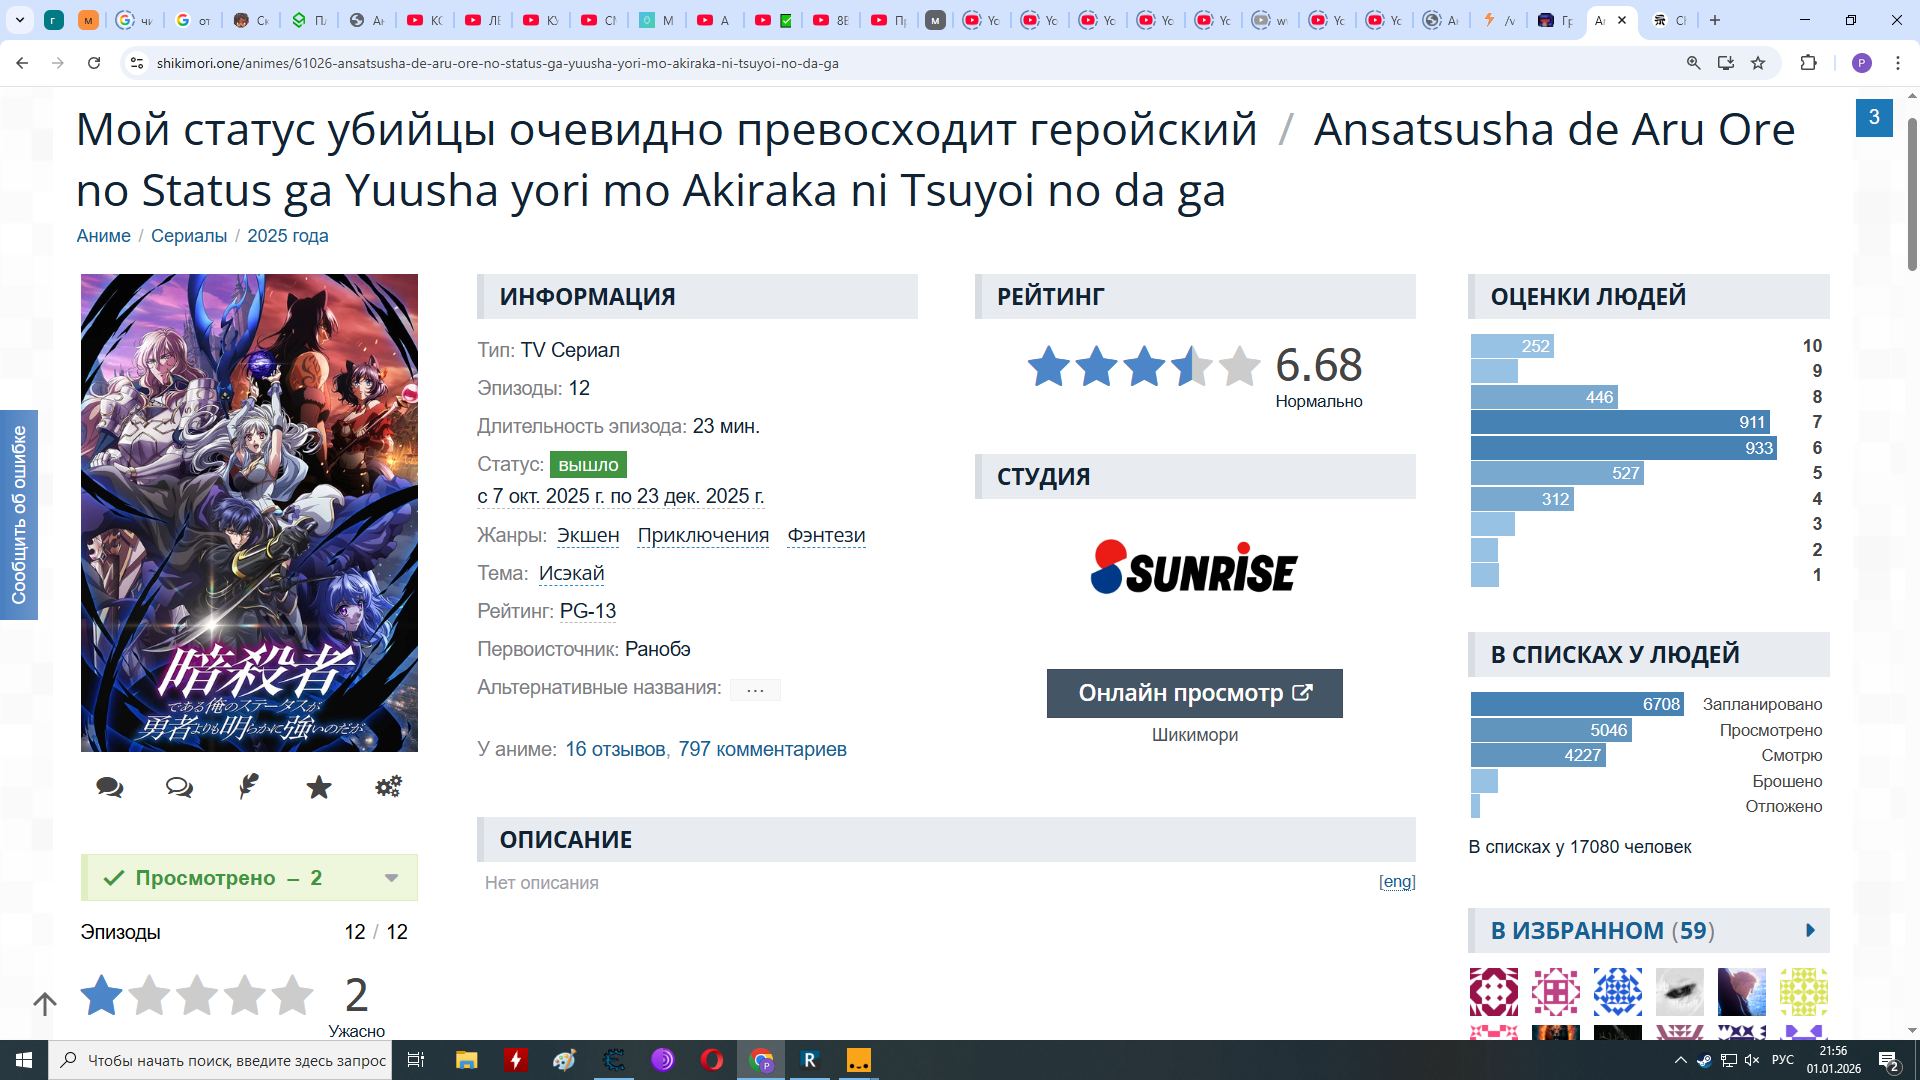Switch description language with eng toggle

pos(1397,881)
